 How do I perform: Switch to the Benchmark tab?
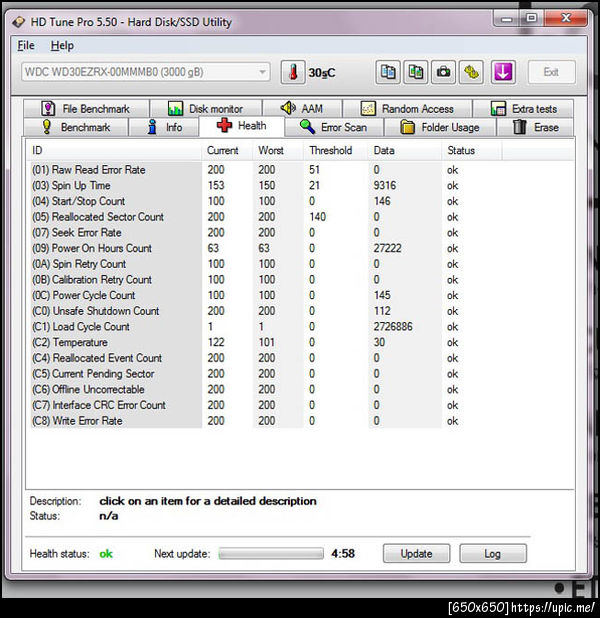pyautogui.click(x=76, y=127)
